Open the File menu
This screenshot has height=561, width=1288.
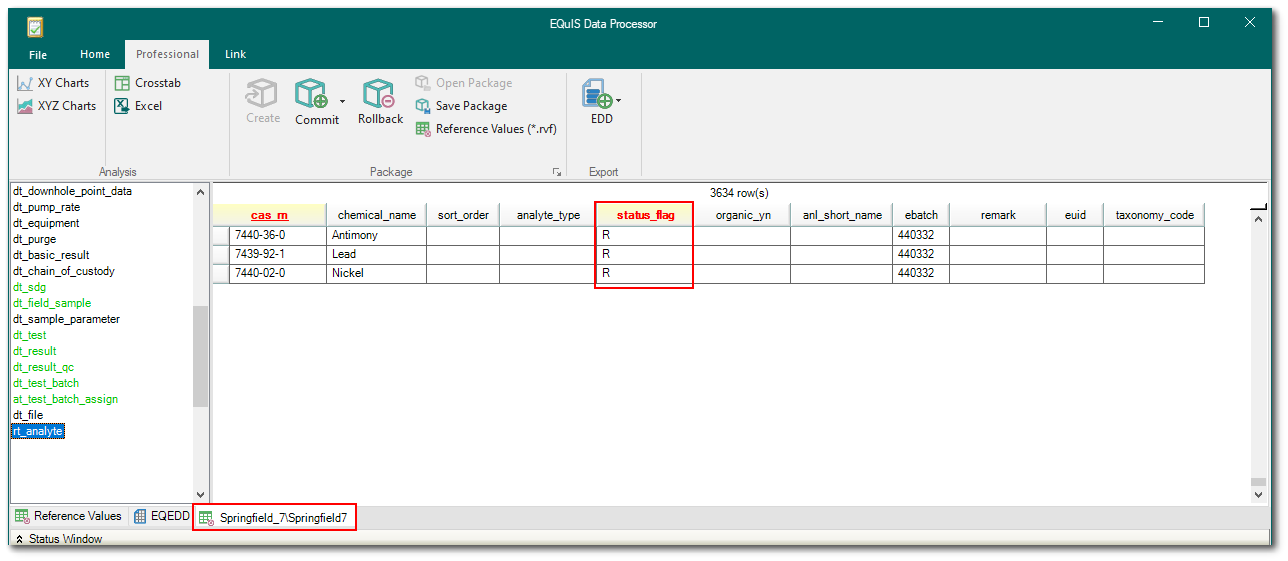click(38, 54)
